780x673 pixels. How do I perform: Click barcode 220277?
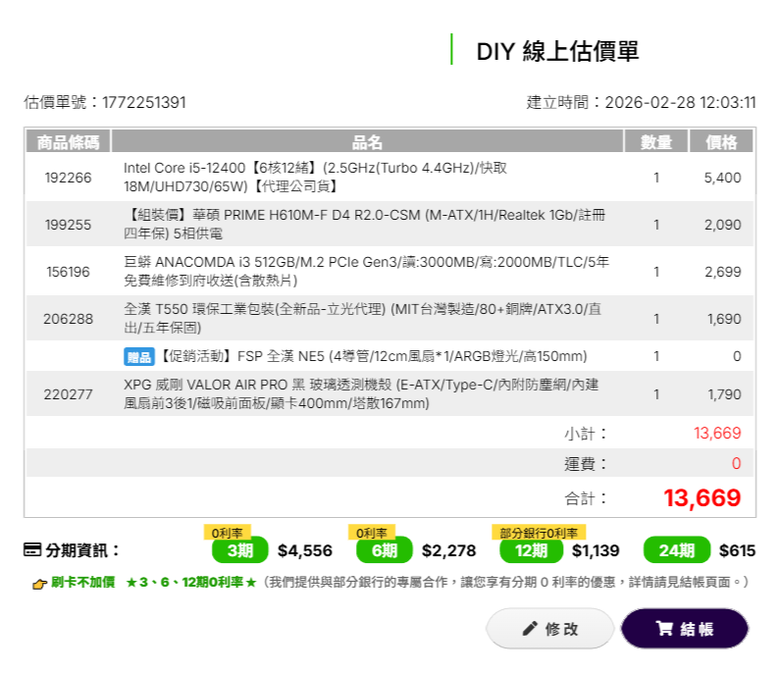pyautogui.click(x=68, y=394)
